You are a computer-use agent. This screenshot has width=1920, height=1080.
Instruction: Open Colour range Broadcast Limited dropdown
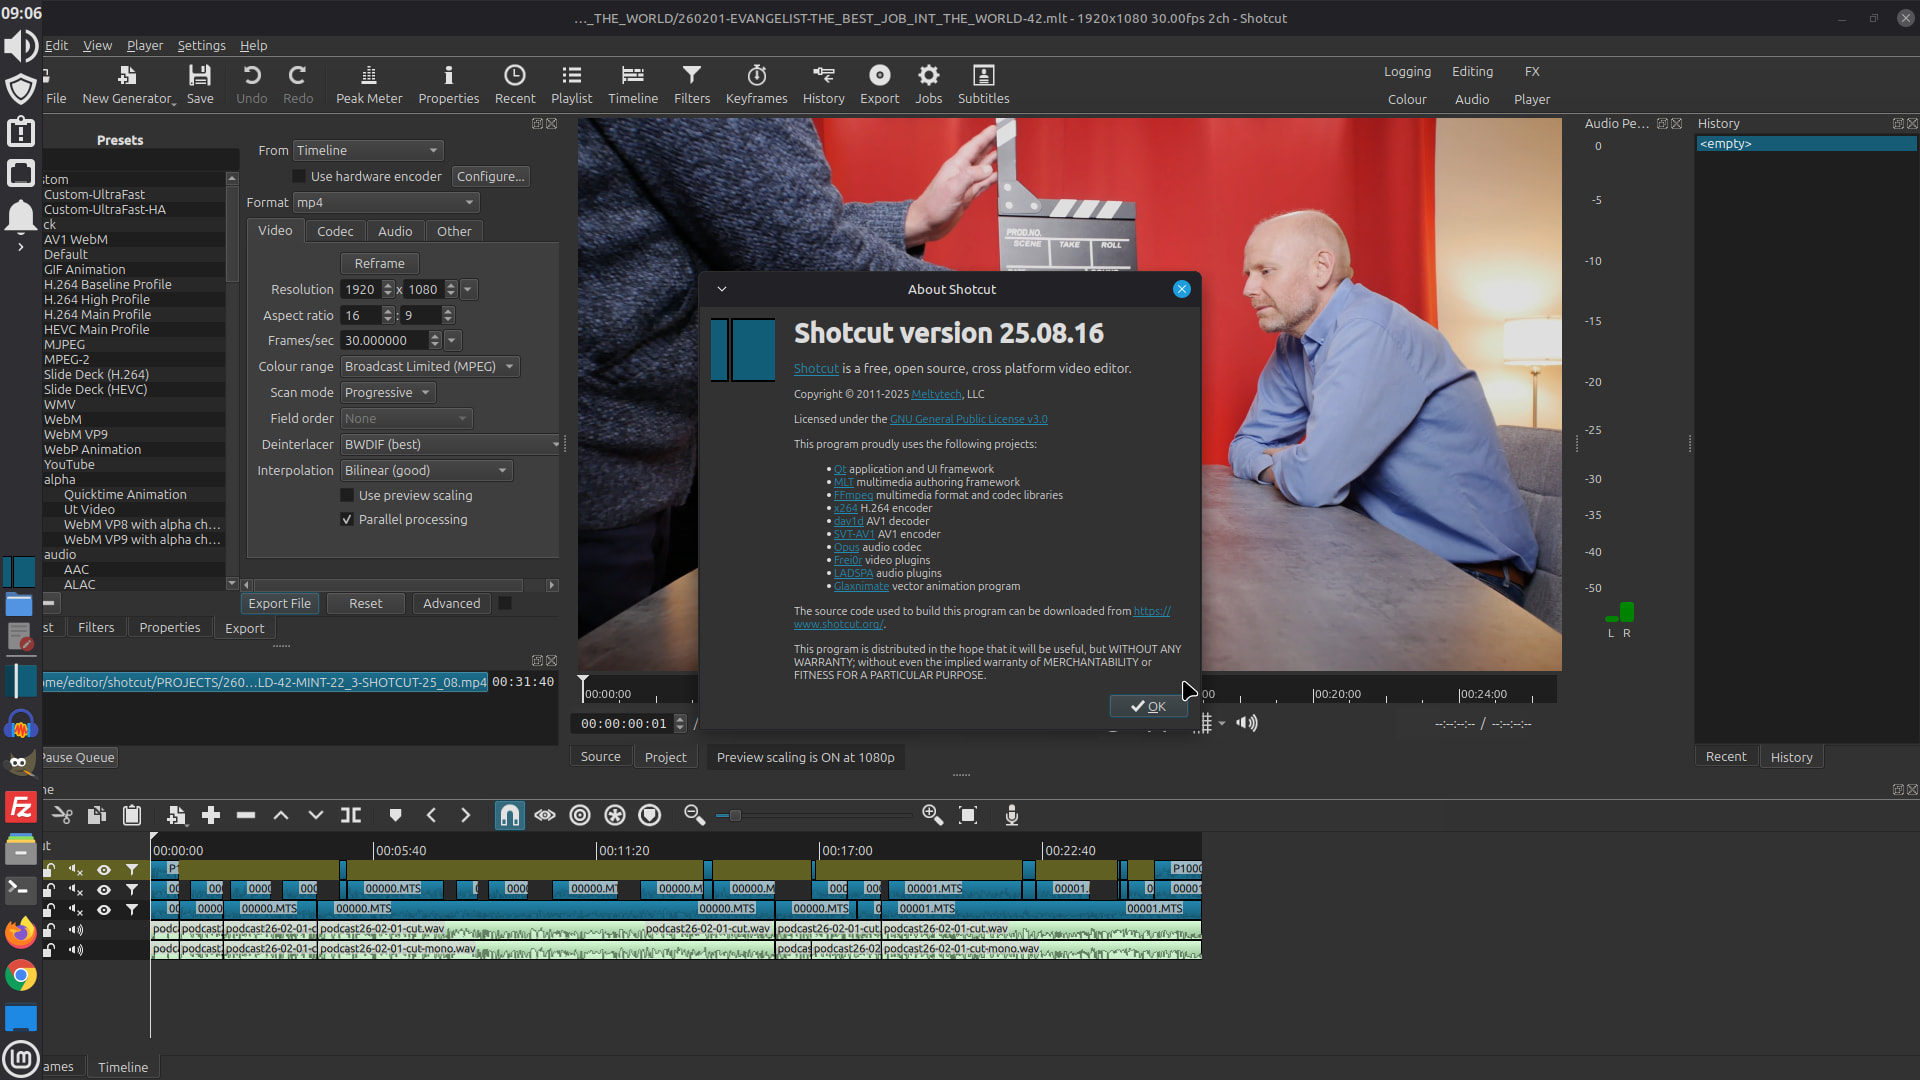click(x=429, y=367)
